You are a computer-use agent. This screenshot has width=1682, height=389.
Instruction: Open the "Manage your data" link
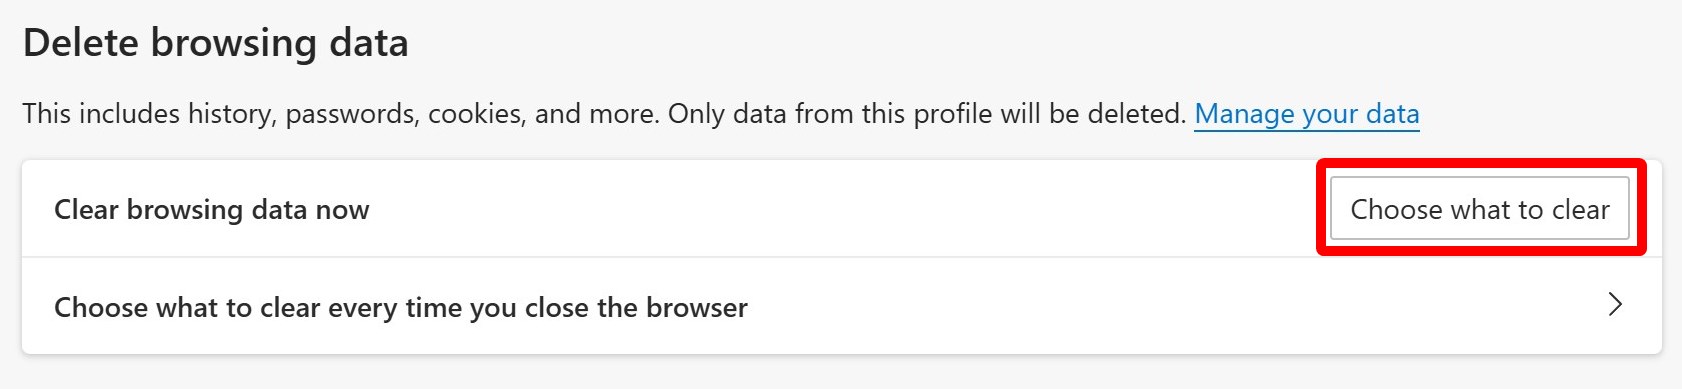tap(1307, 114)
